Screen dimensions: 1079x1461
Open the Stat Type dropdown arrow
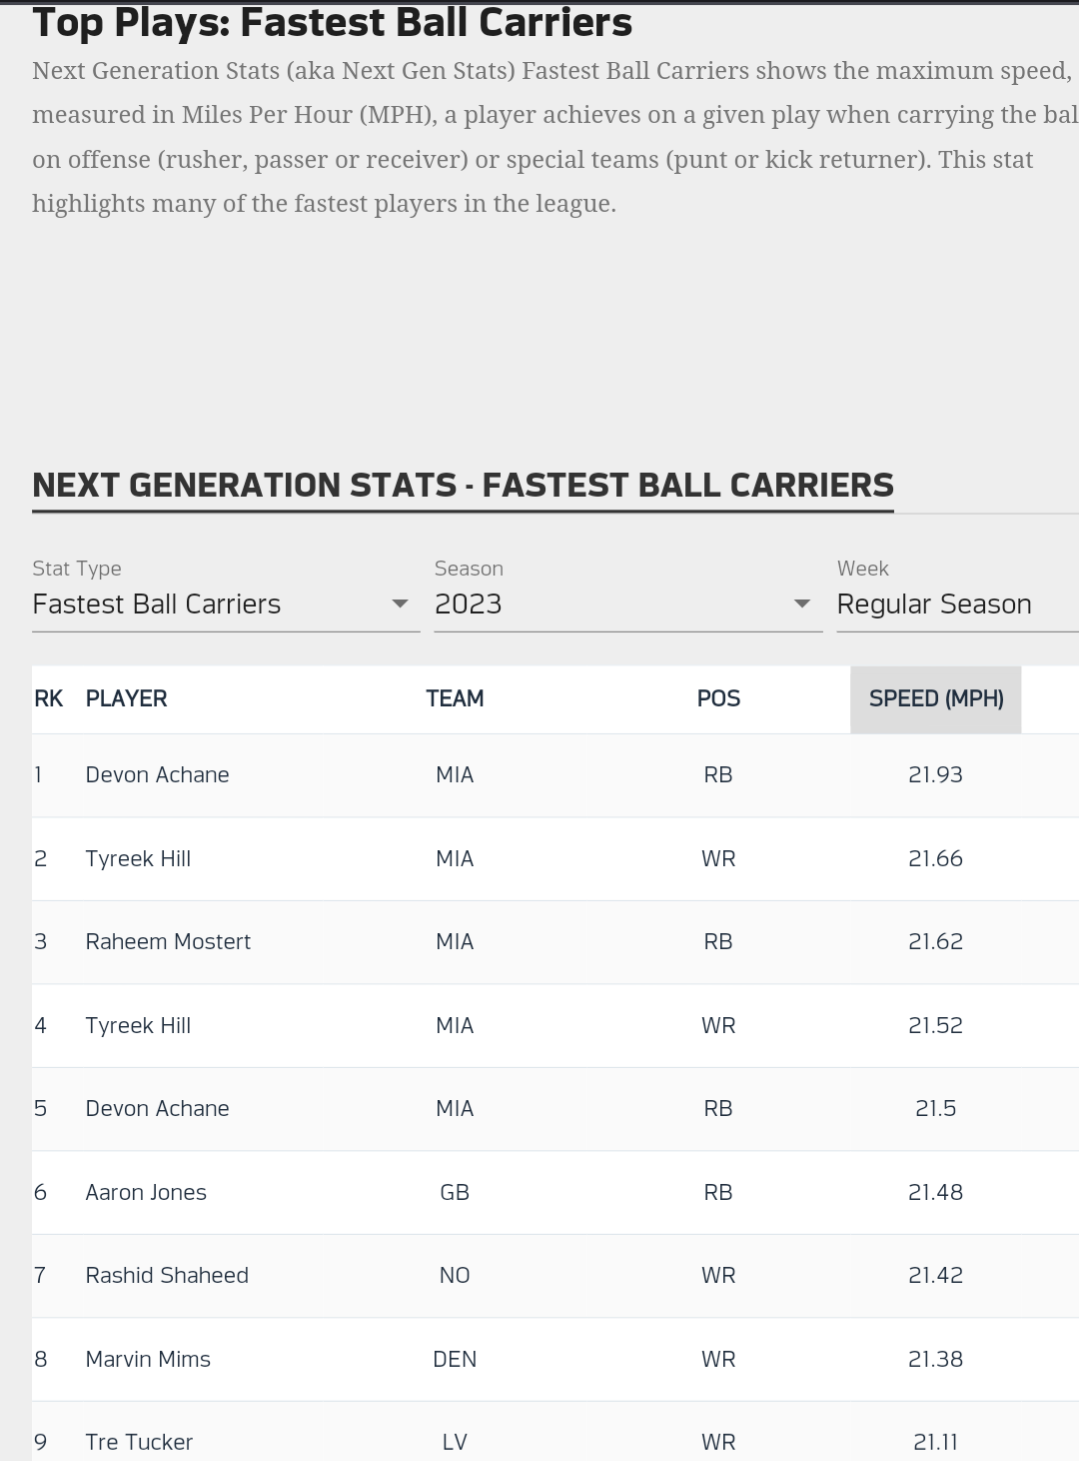point(400,604)
